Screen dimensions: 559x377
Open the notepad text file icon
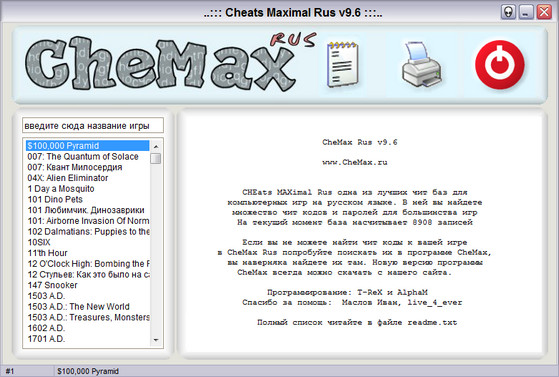343,64
